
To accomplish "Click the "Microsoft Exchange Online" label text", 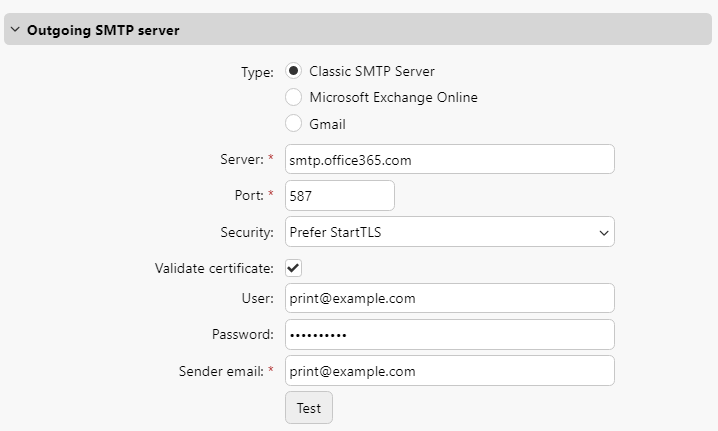I will (393, 97).
